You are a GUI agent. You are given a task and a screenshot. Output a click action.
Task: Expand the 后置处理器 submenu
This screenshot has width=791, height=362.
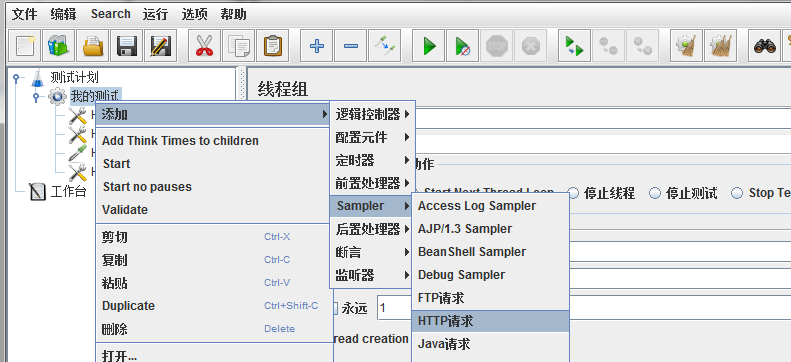372,229
